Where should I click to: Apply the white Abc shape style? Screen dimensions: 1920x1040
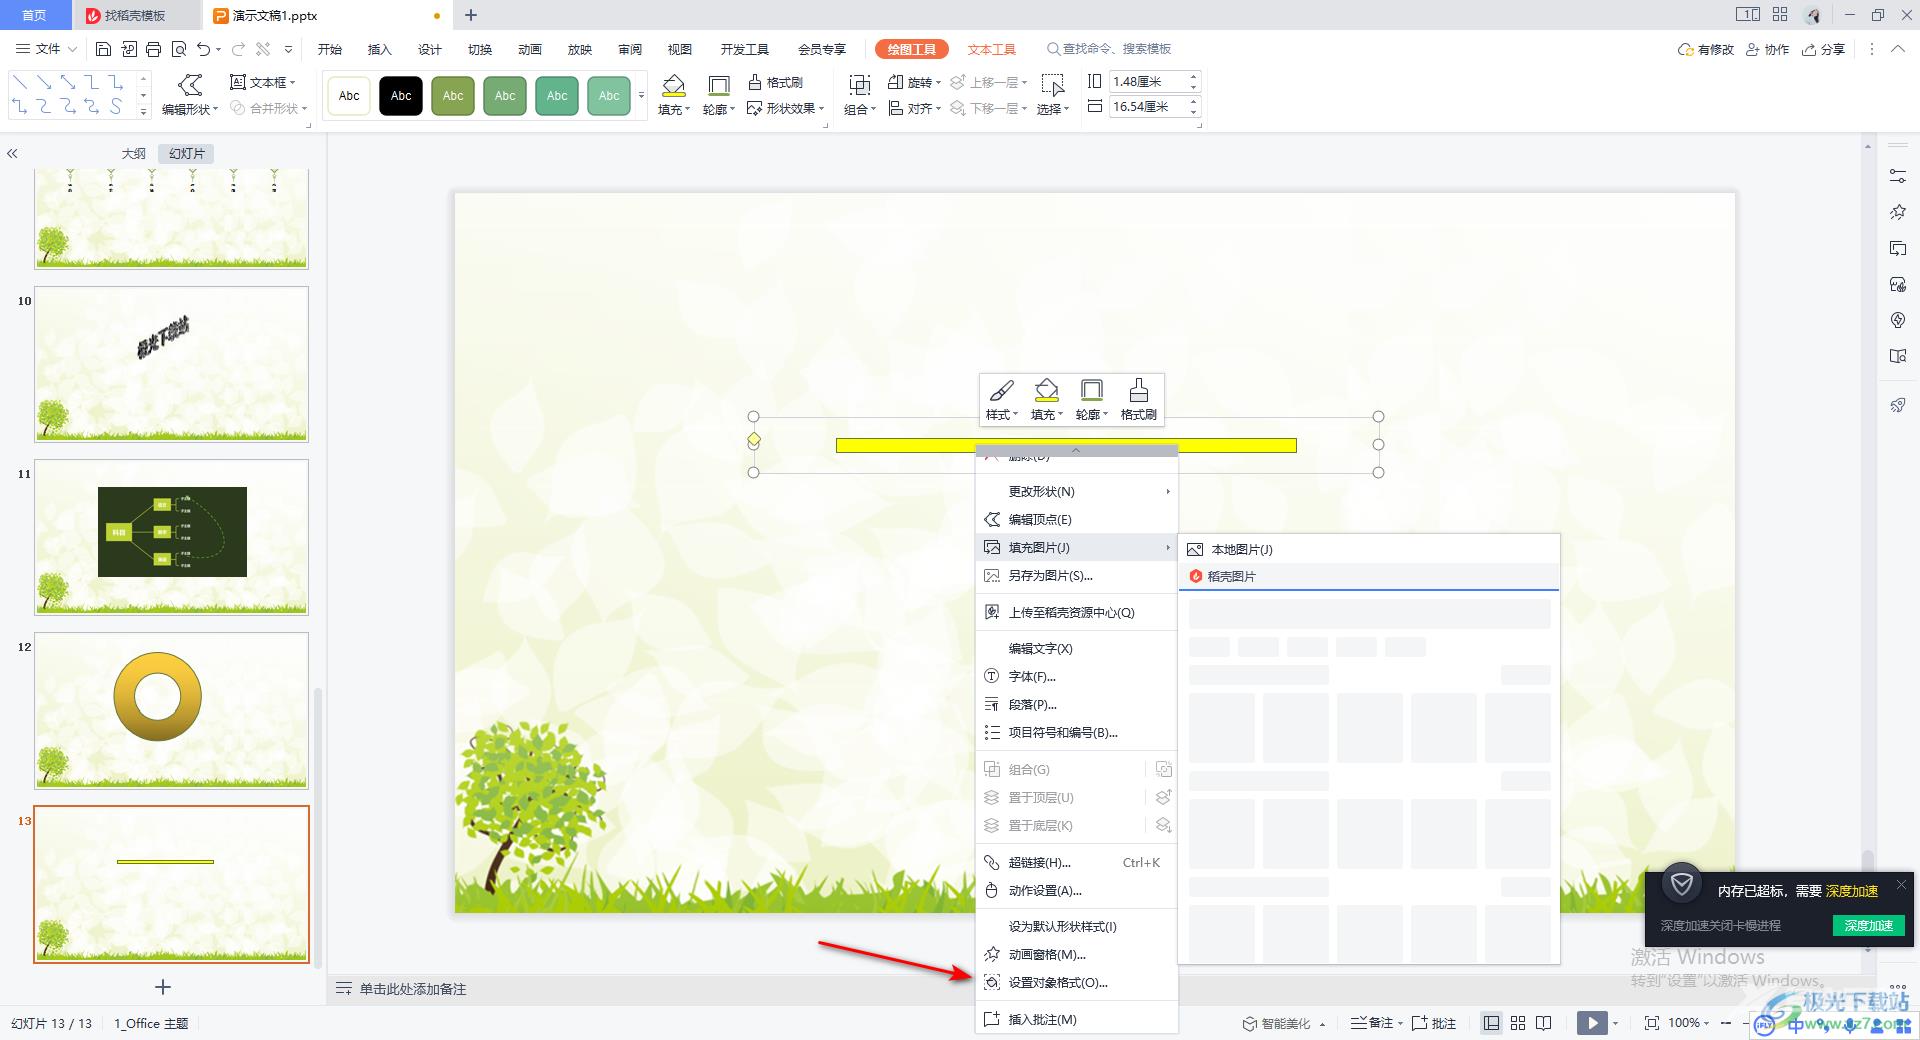(x=349, y=96)
